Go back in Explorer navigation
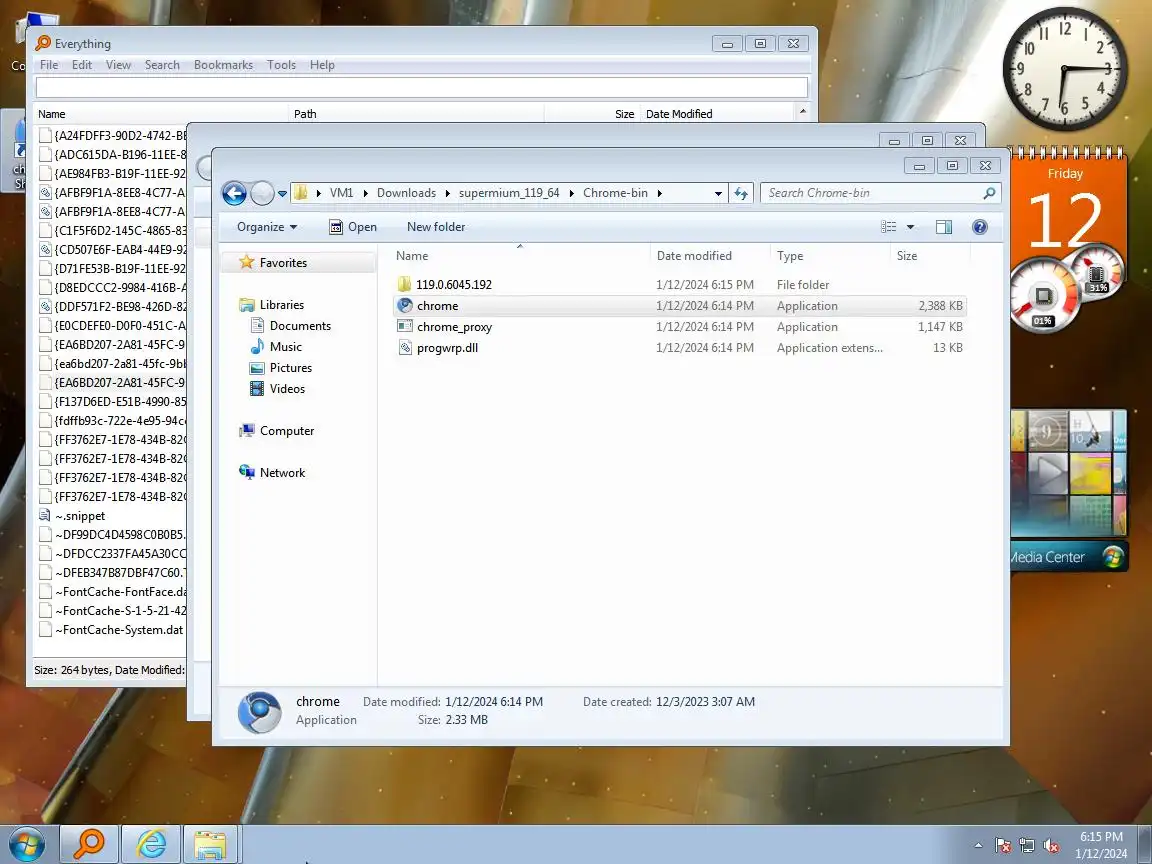The width and height of the screenshot is (1152, 864). tap(234, 193)
